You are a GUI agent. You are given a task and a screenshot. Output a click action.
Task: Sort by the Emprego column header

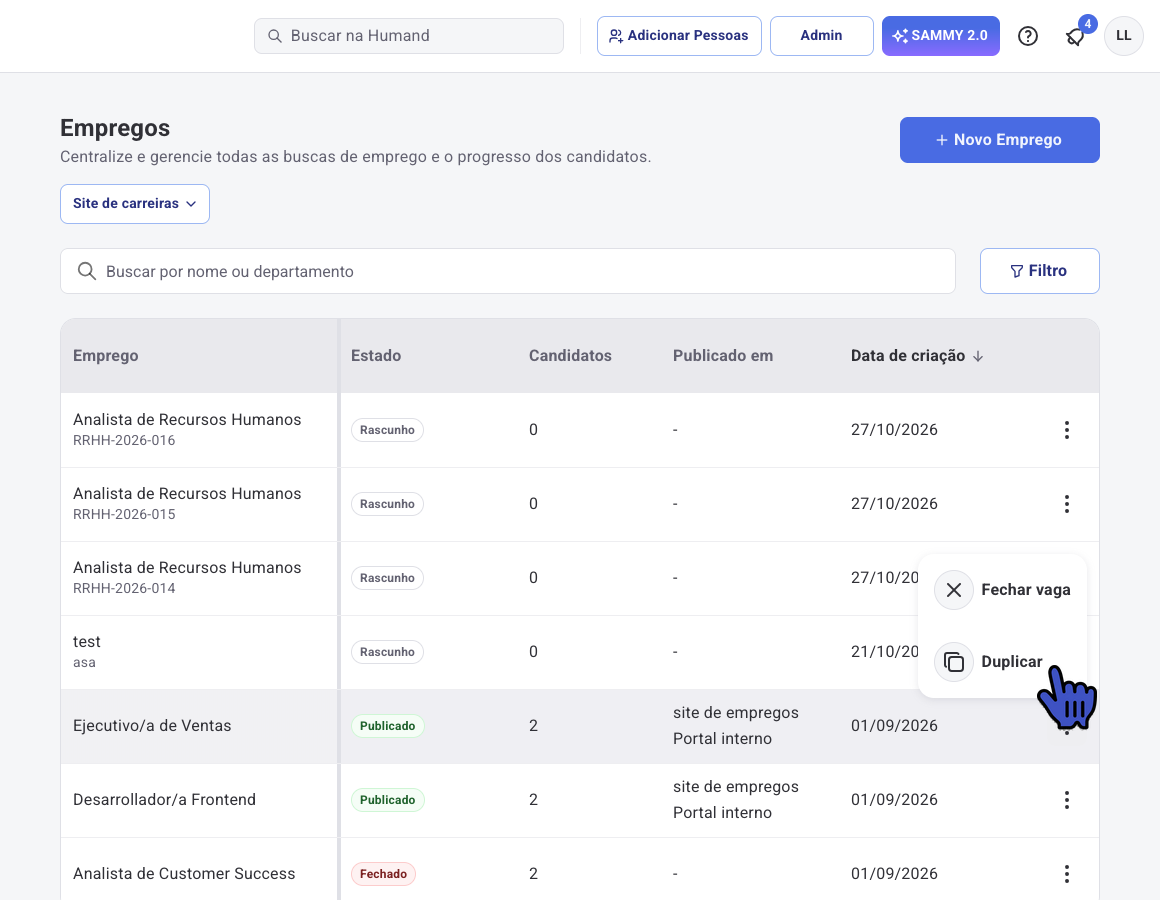tap(106, 356)
